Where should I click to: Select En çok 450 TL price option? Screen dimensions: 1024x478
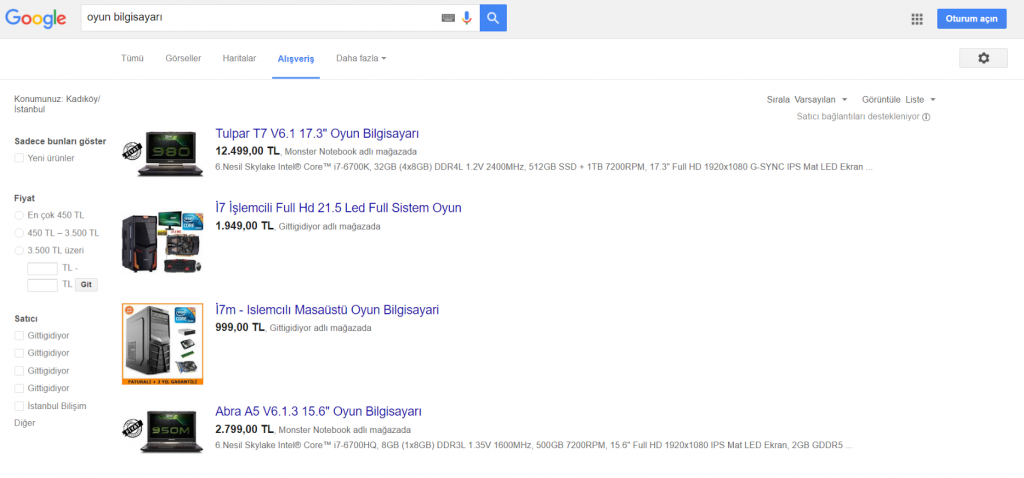tap(19, 215)
